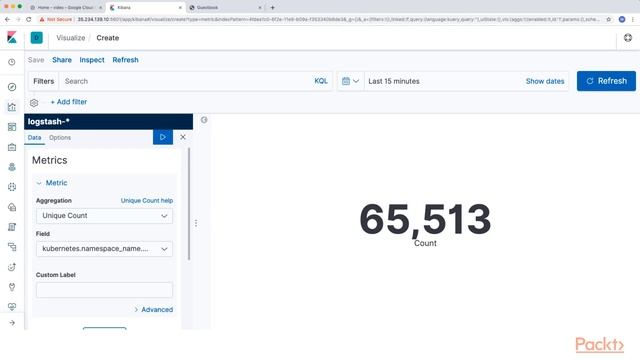This screenshot has height=360, width=640.
Task: Click the Create breadcrumb text
Action: [x=108, y=38]
